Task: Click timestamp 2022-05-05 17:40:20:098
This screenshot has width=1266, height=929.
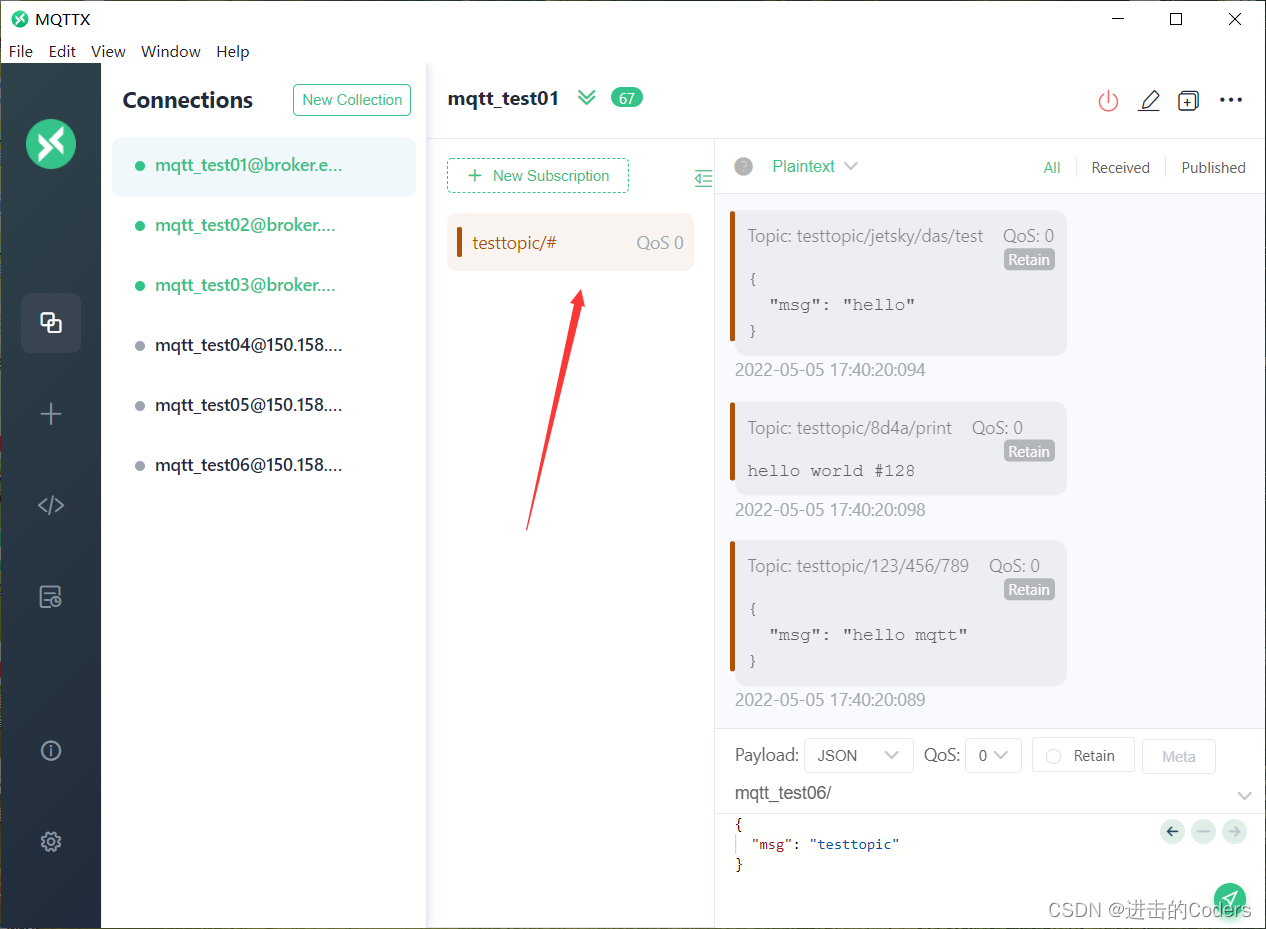Action: click(830, 510)
